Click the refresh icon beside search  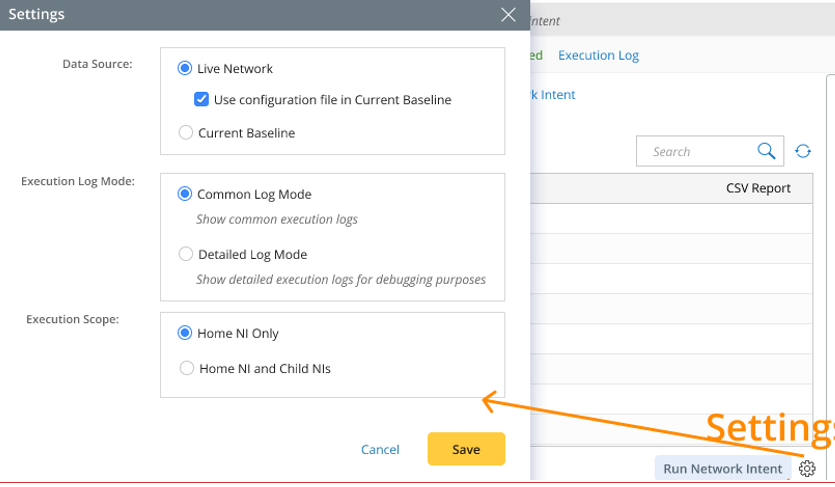[x=803, y=152]
